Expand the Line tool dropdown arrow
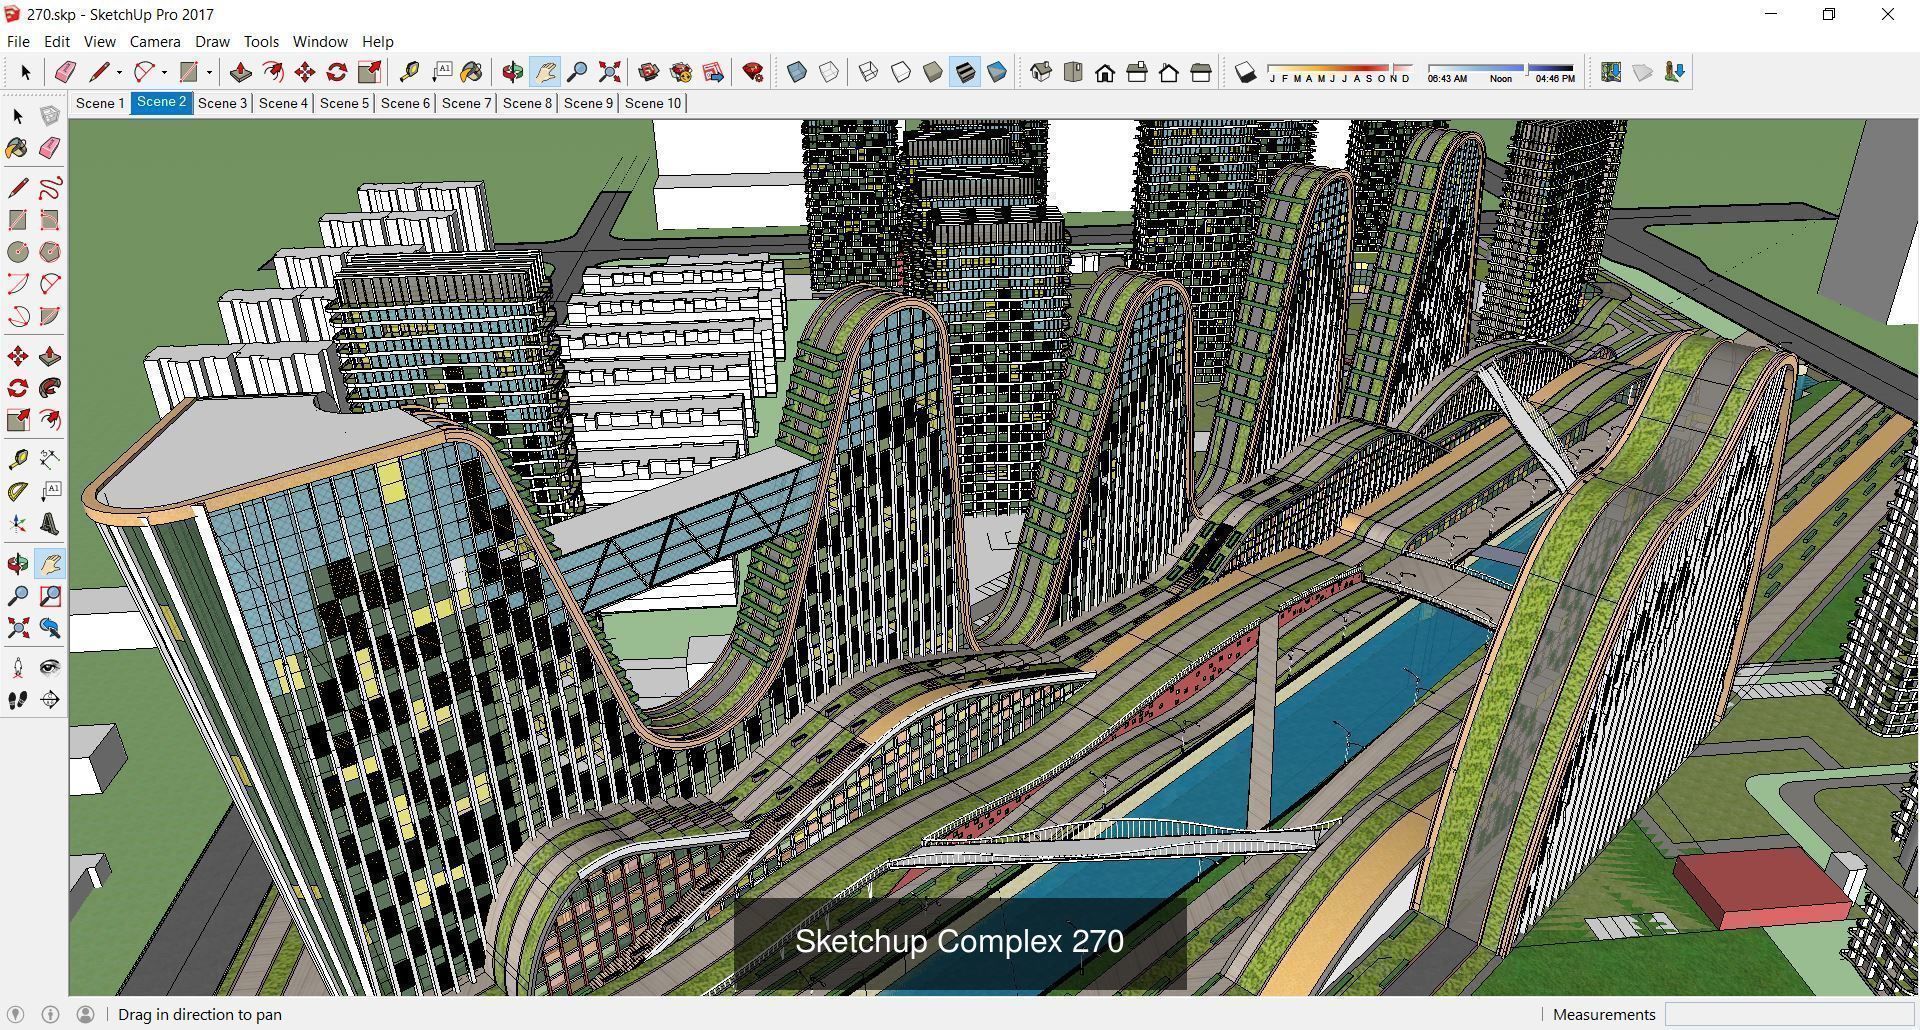Screen dimensions: 1920x1030 pyautogui.click(x=119, y=72)
